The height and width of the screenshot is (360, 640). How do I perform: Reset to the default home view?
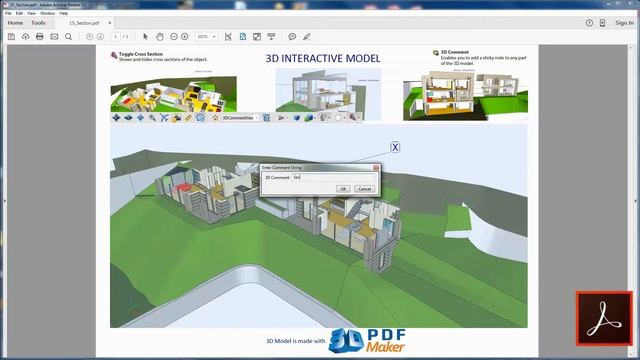215,118
